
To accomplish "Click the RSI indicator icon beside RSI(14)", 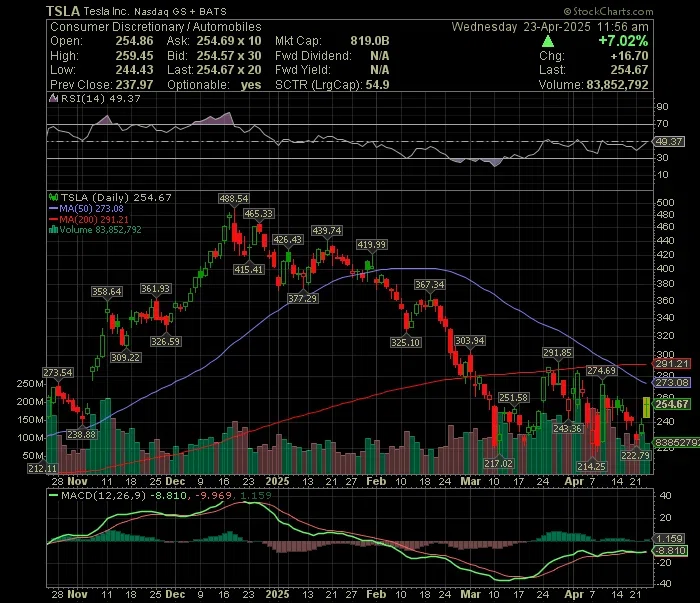I will pyautogui.click(x=54, y=98).
